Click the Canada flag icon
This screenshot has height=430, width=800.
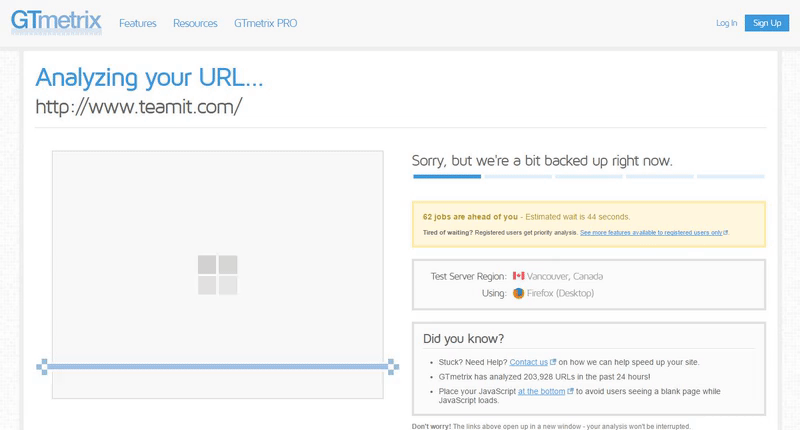click(x=518, y=276)
